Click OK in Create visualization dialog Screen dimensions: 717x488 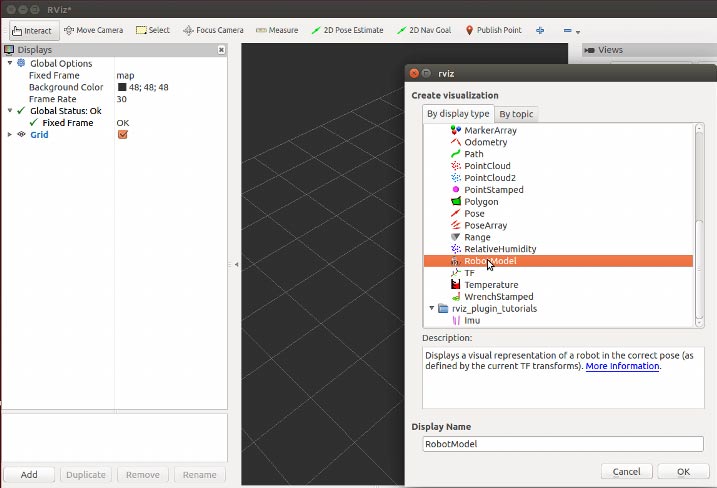tap(683, 472)
